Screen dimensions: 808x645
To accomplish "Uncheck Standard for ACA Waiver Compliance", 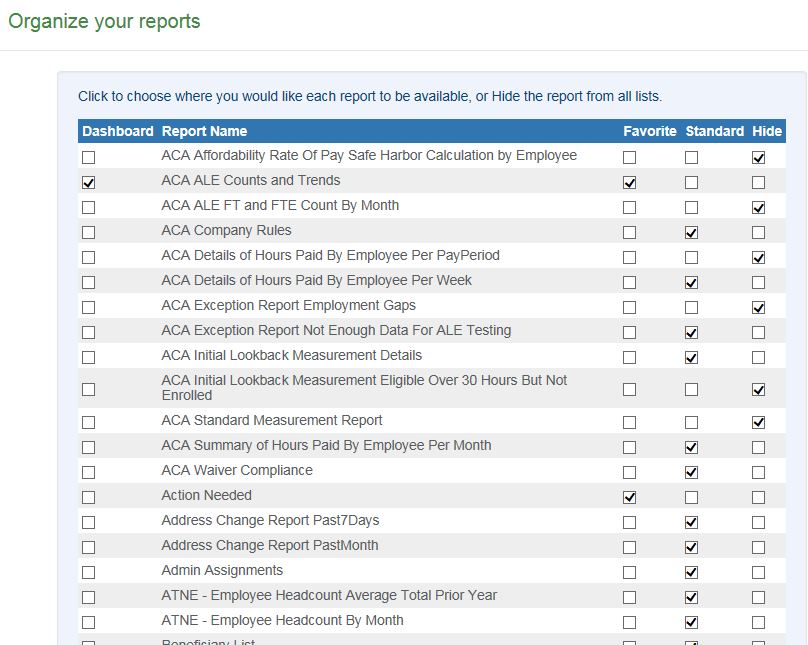I will [x=691, y=472].
